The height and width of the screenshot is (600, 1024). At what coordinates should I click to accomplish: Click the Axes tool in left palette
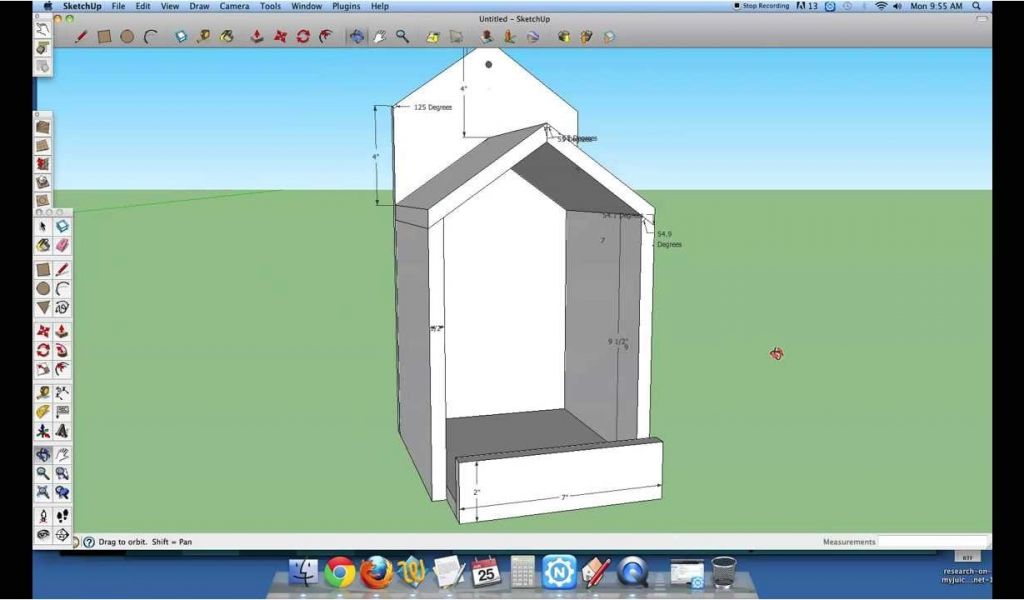pos(43,432)
